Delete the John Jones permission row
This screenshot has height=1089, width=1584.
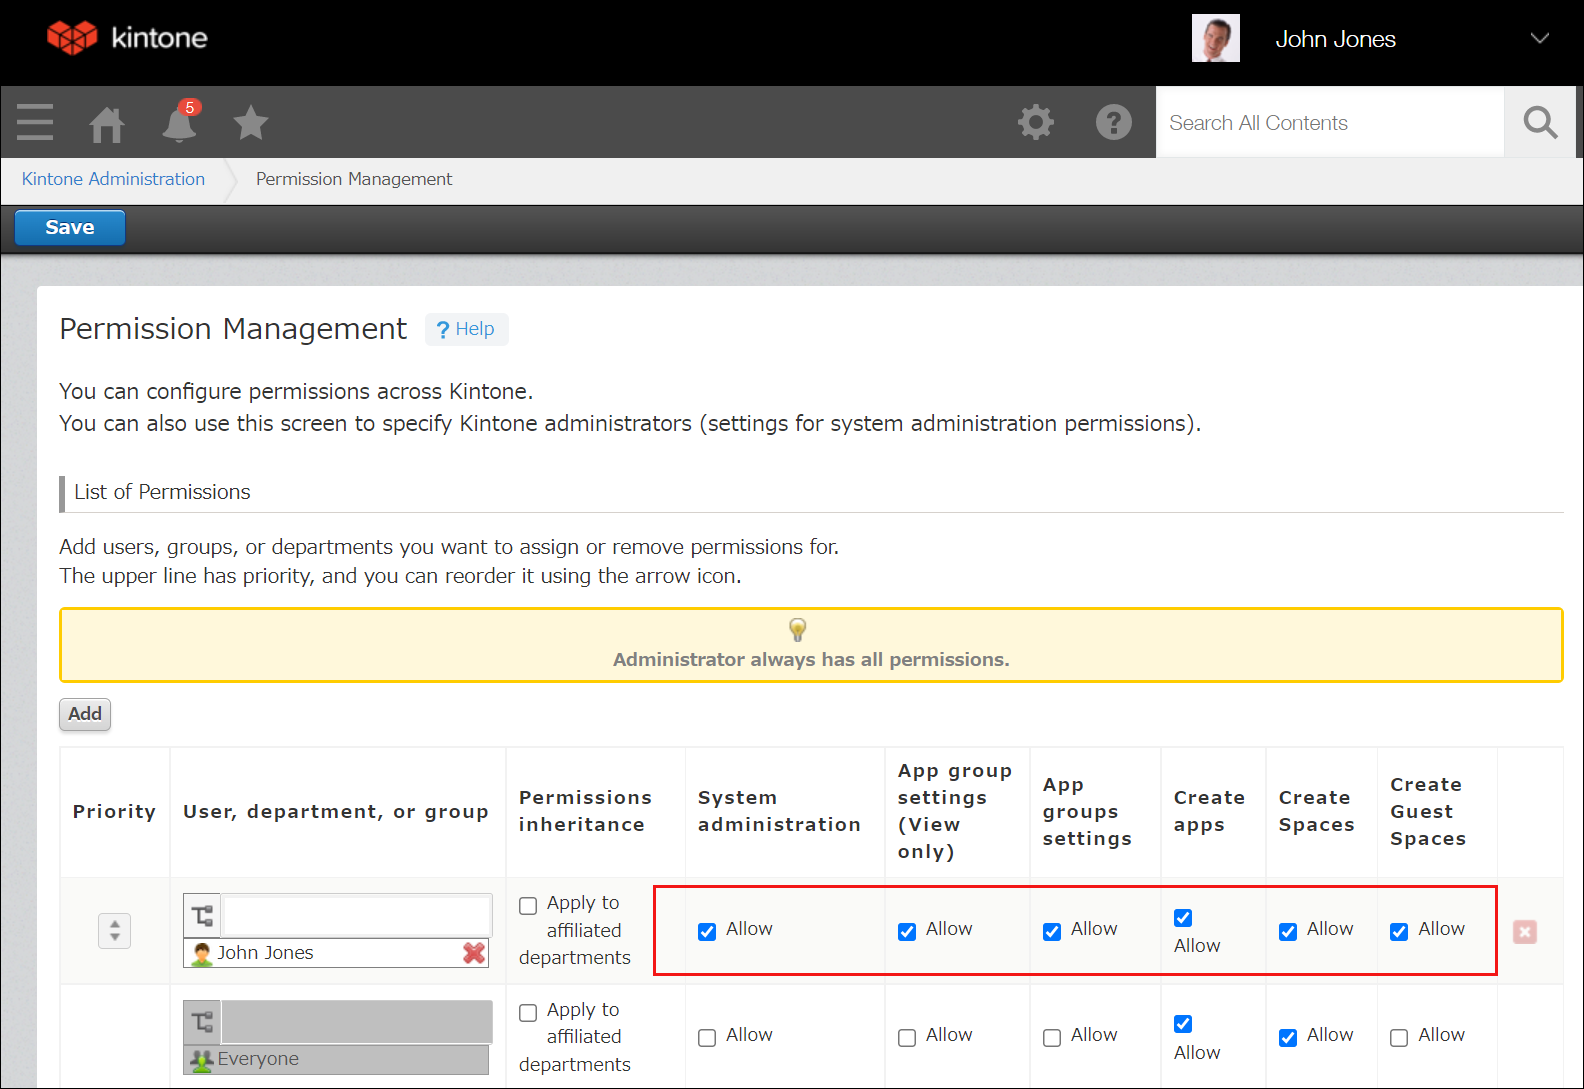pyautogui.click(x=1525, y=932)
